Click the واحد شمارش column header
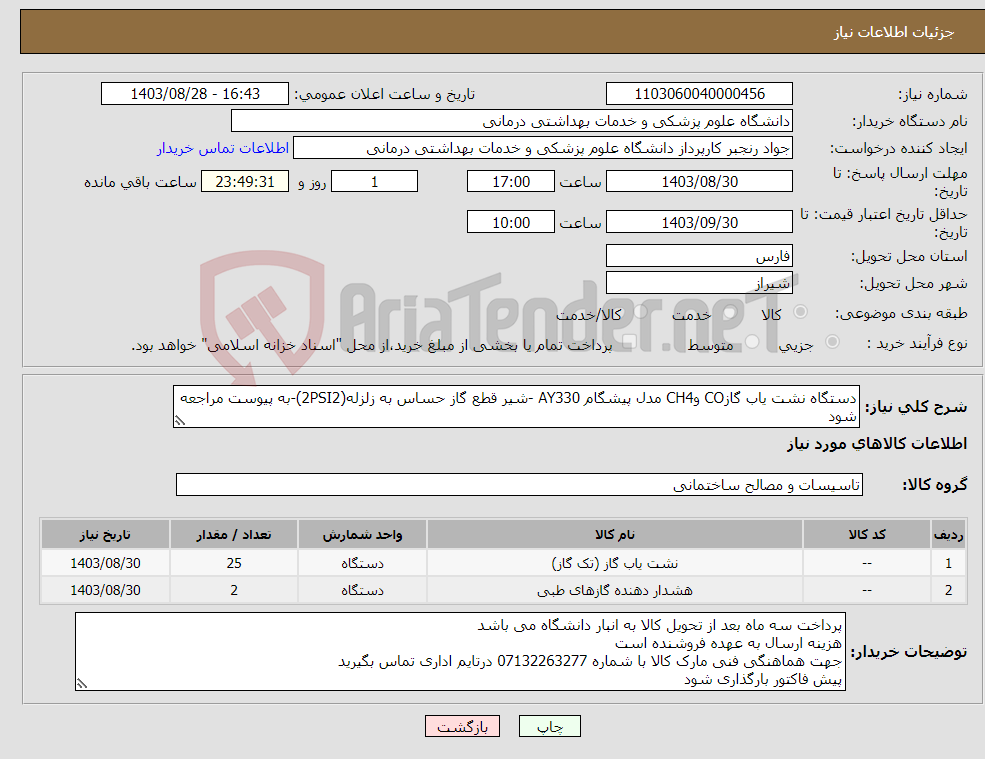The image size is (985, 759). 362,535
